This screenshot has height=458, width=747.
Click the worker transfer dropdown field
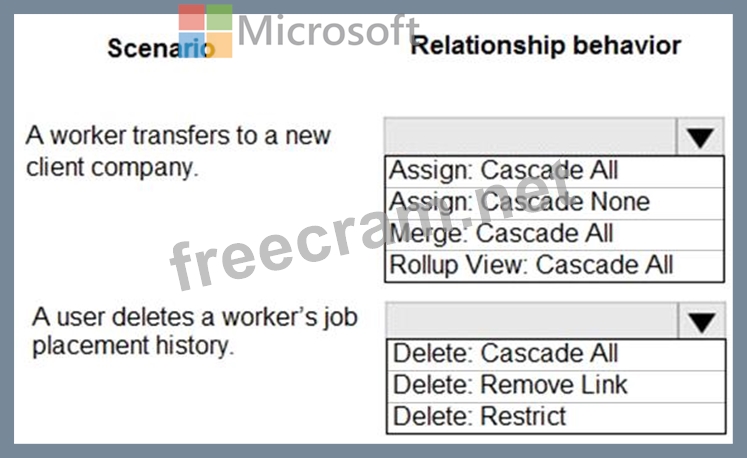pos(530,138)
